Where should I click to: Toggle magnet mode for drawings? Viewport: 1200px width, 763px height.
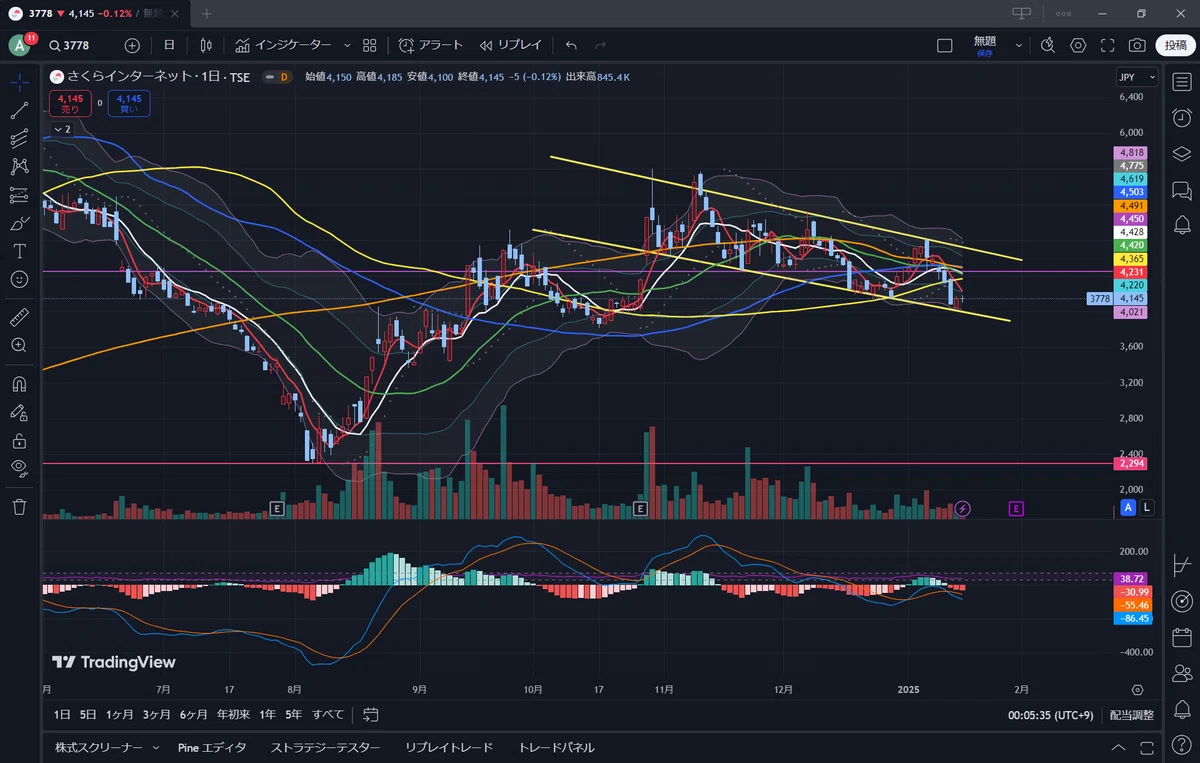tap(19, 384)
